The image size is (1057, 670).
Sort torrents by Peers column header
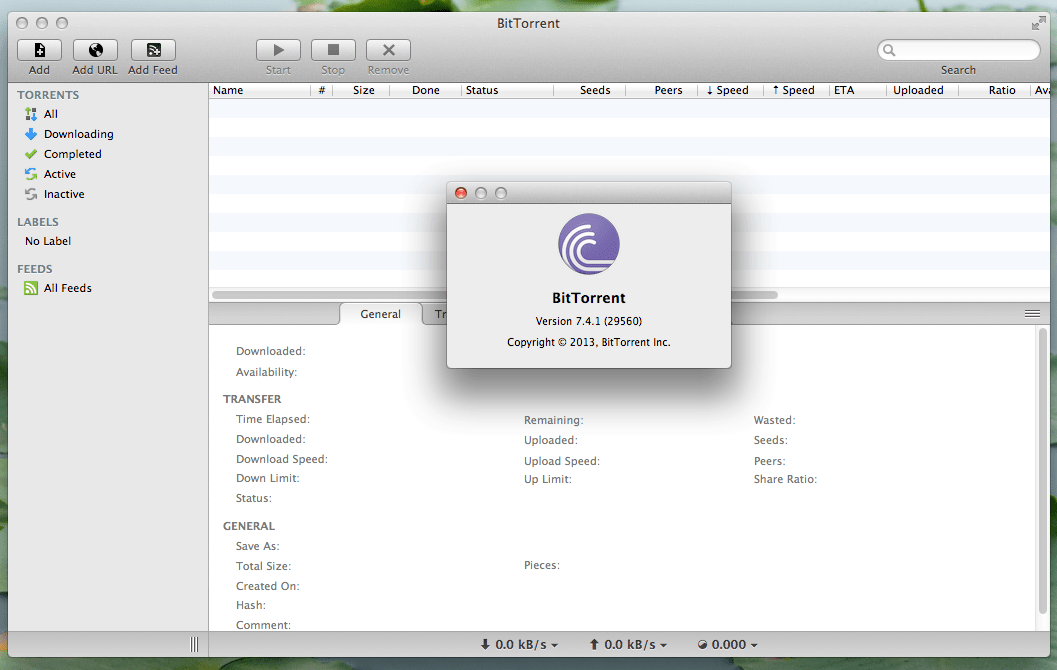point(662,90)
